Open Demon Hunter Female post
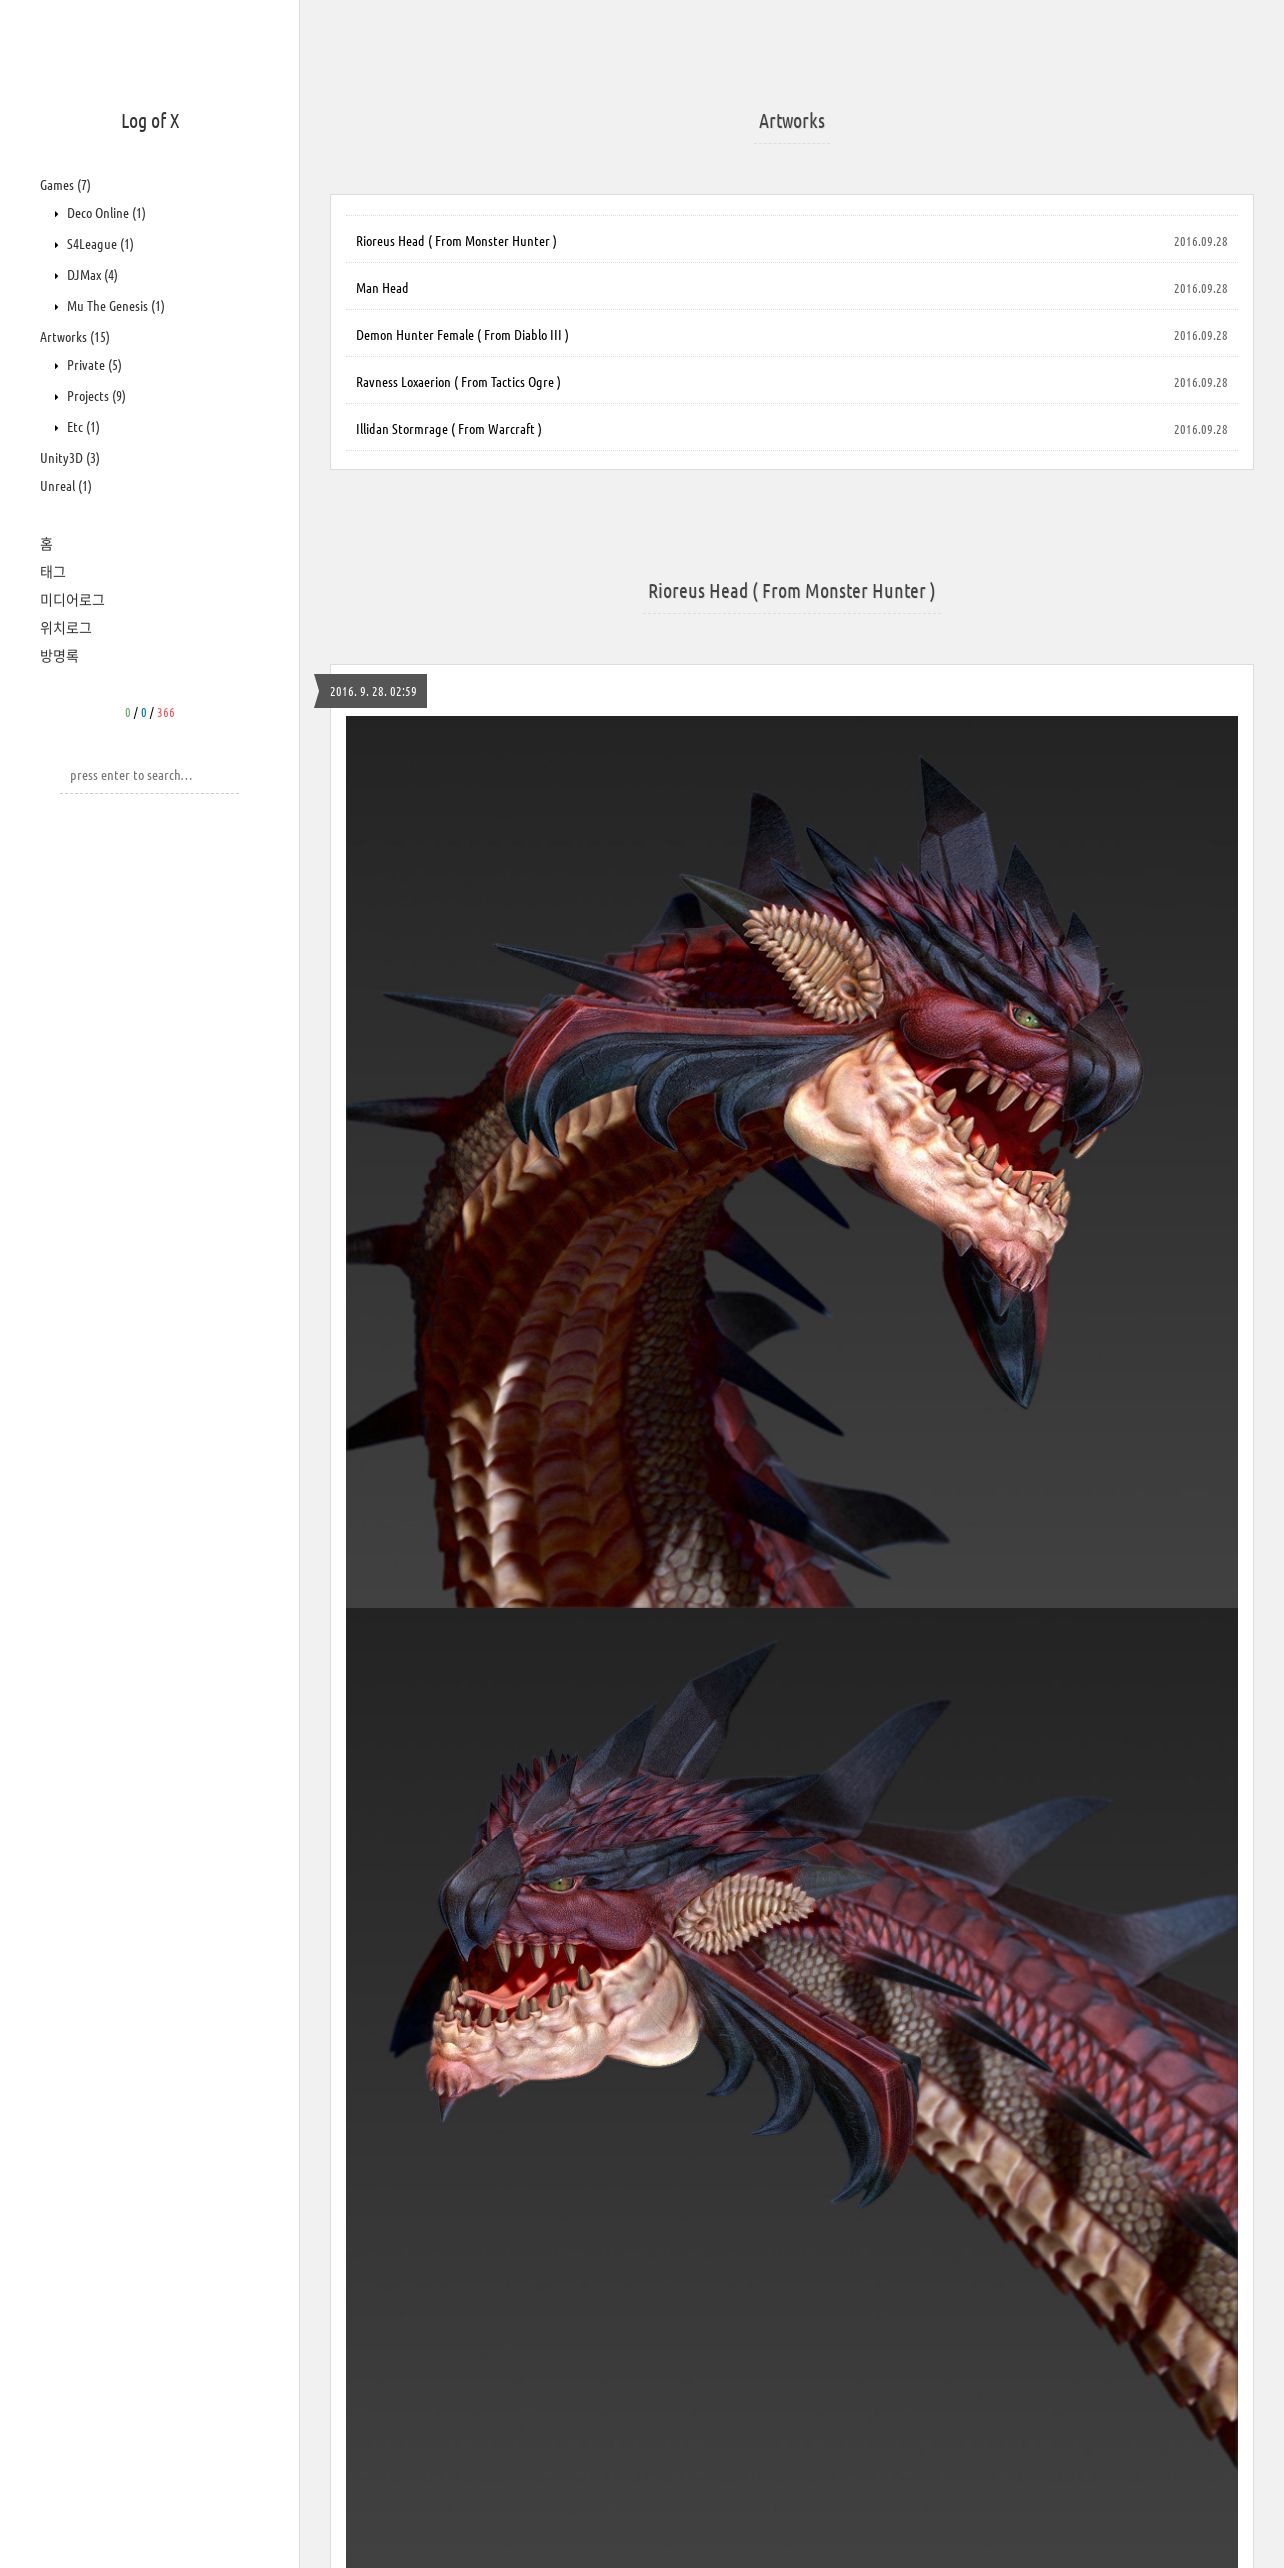The image size is (1284, 2568). pos(462,335)
